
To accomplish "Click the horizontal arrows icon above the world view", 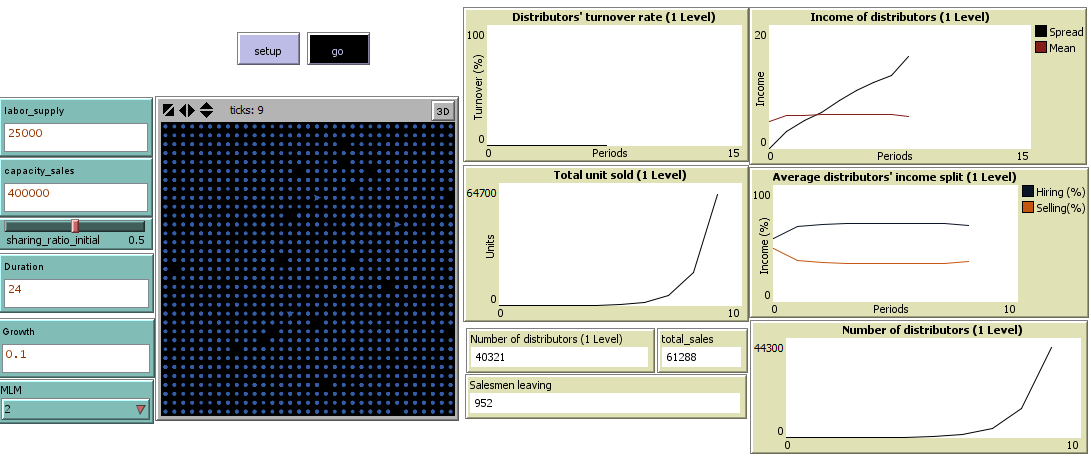I will tap(187, 110).
